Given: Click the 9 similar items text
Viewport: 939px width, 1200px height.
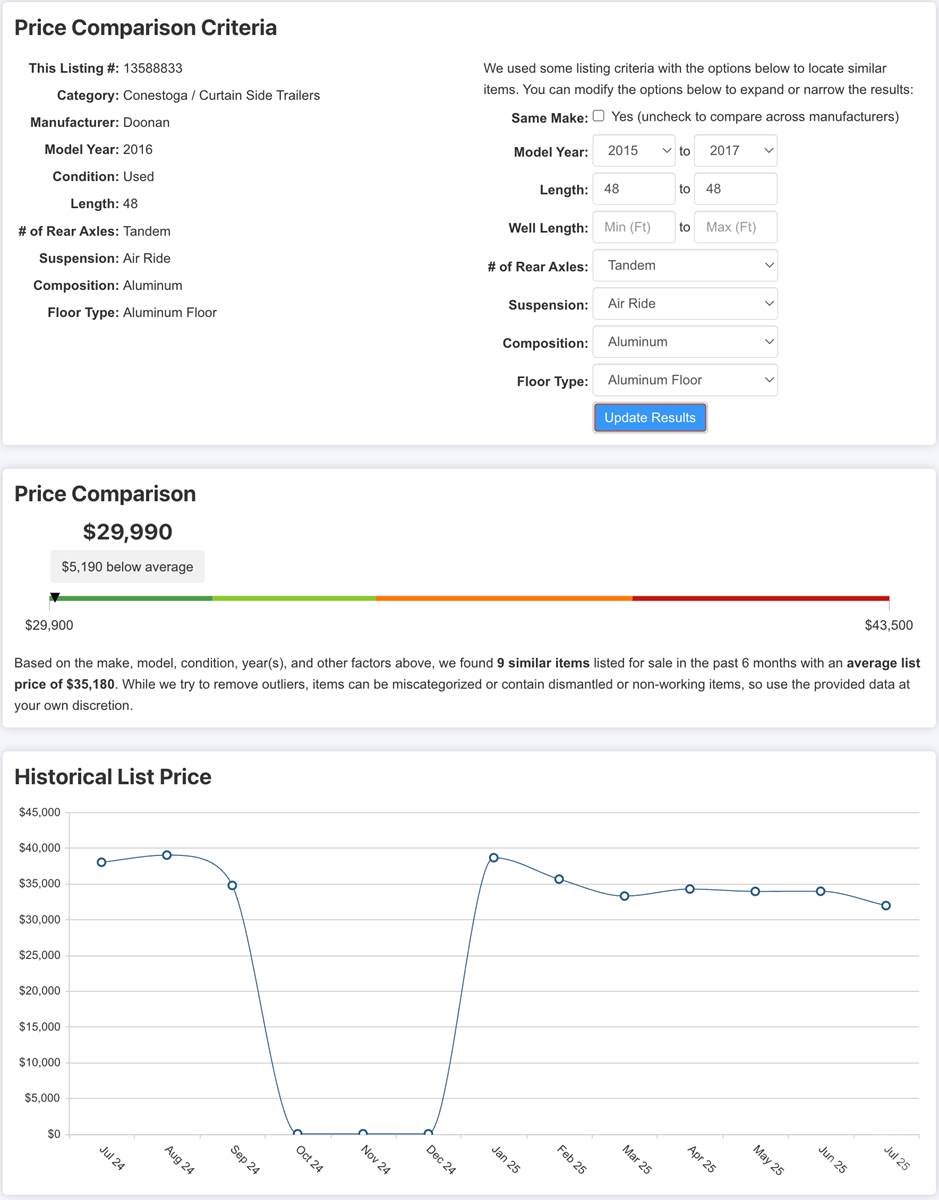Looking at the screenshot, I should (542, 663).
